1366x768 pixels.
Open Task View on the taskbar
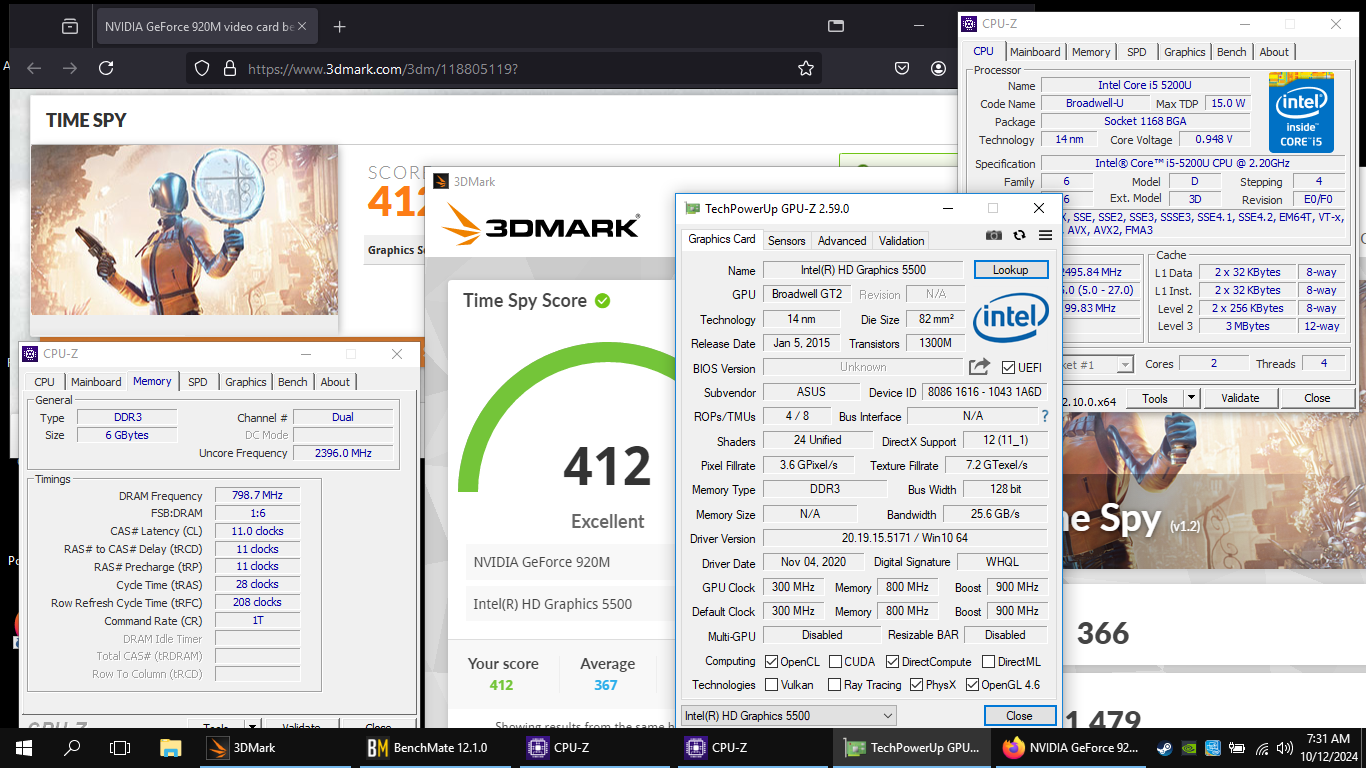pyautogui.click(x=120, y=747)
